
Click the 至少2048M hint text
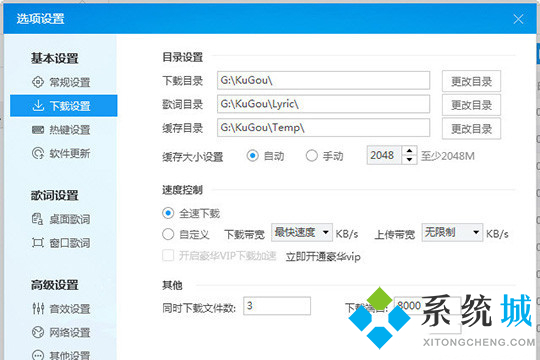448,156
